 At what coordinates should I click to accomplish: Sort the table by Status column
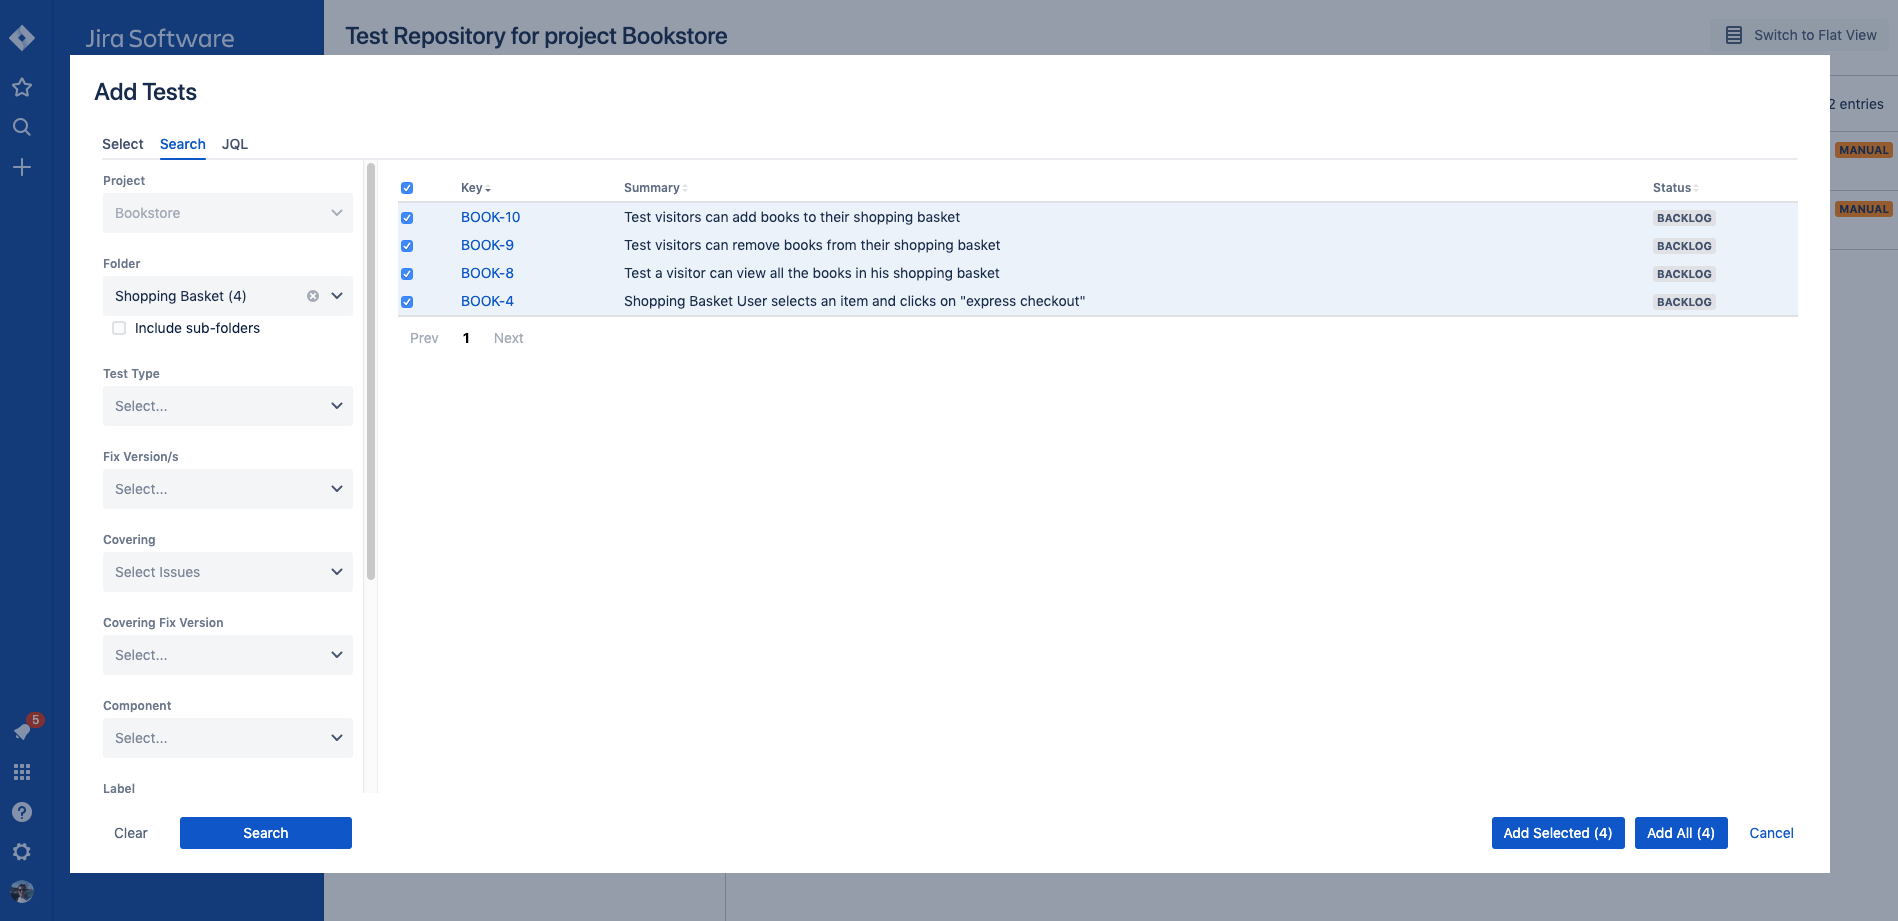click(1675, 188)
